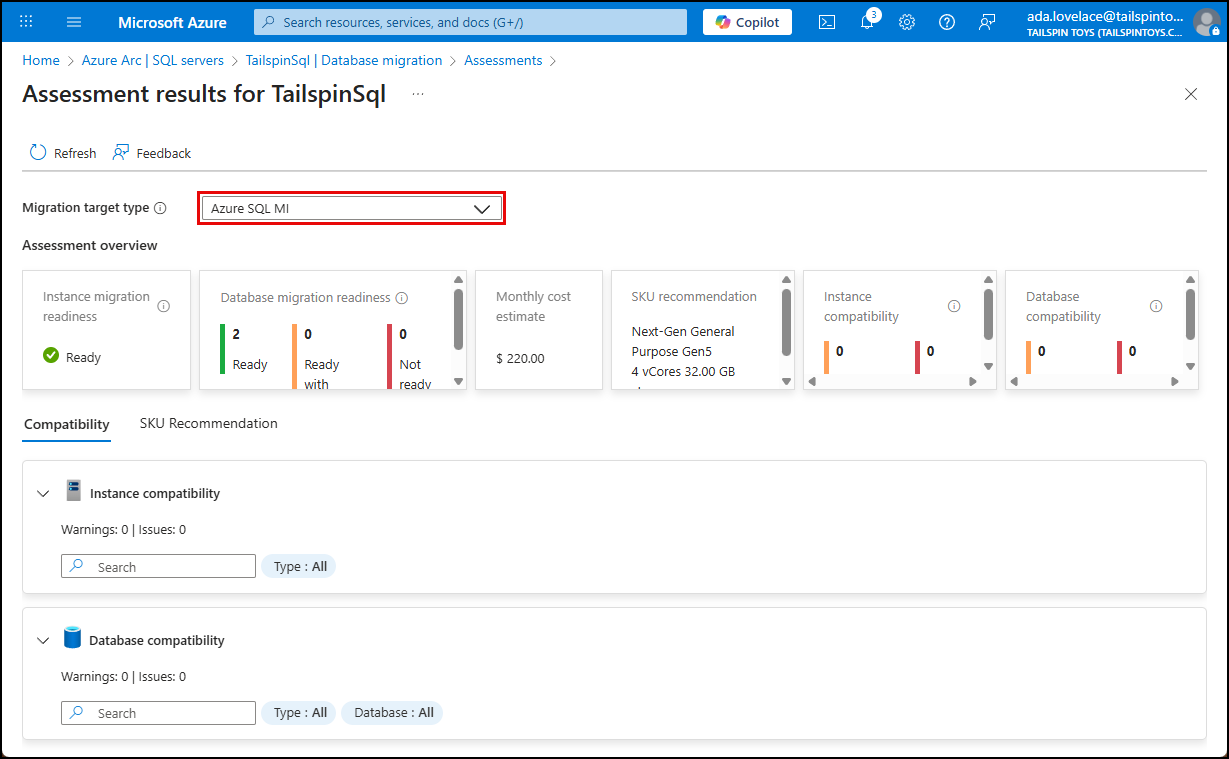The width and height of the screenshot is (1229, 759).
Task: Collapse the Database compatibility section
Action: [43, 639]
